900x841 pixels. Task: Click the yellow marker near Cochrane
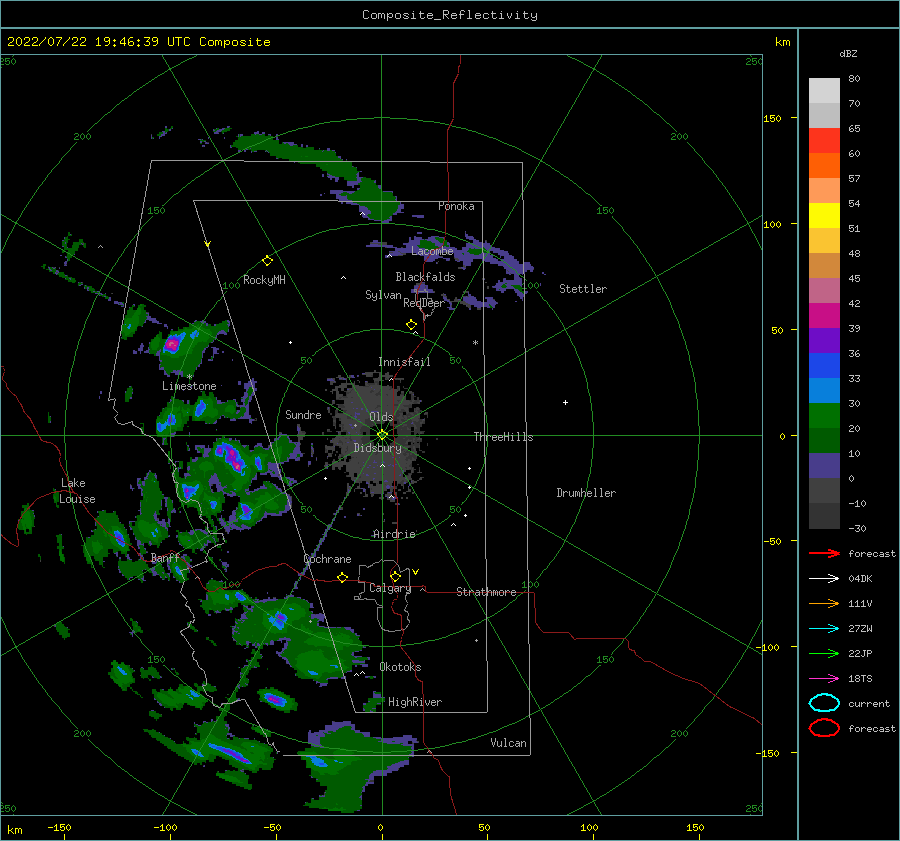point(343,578)
